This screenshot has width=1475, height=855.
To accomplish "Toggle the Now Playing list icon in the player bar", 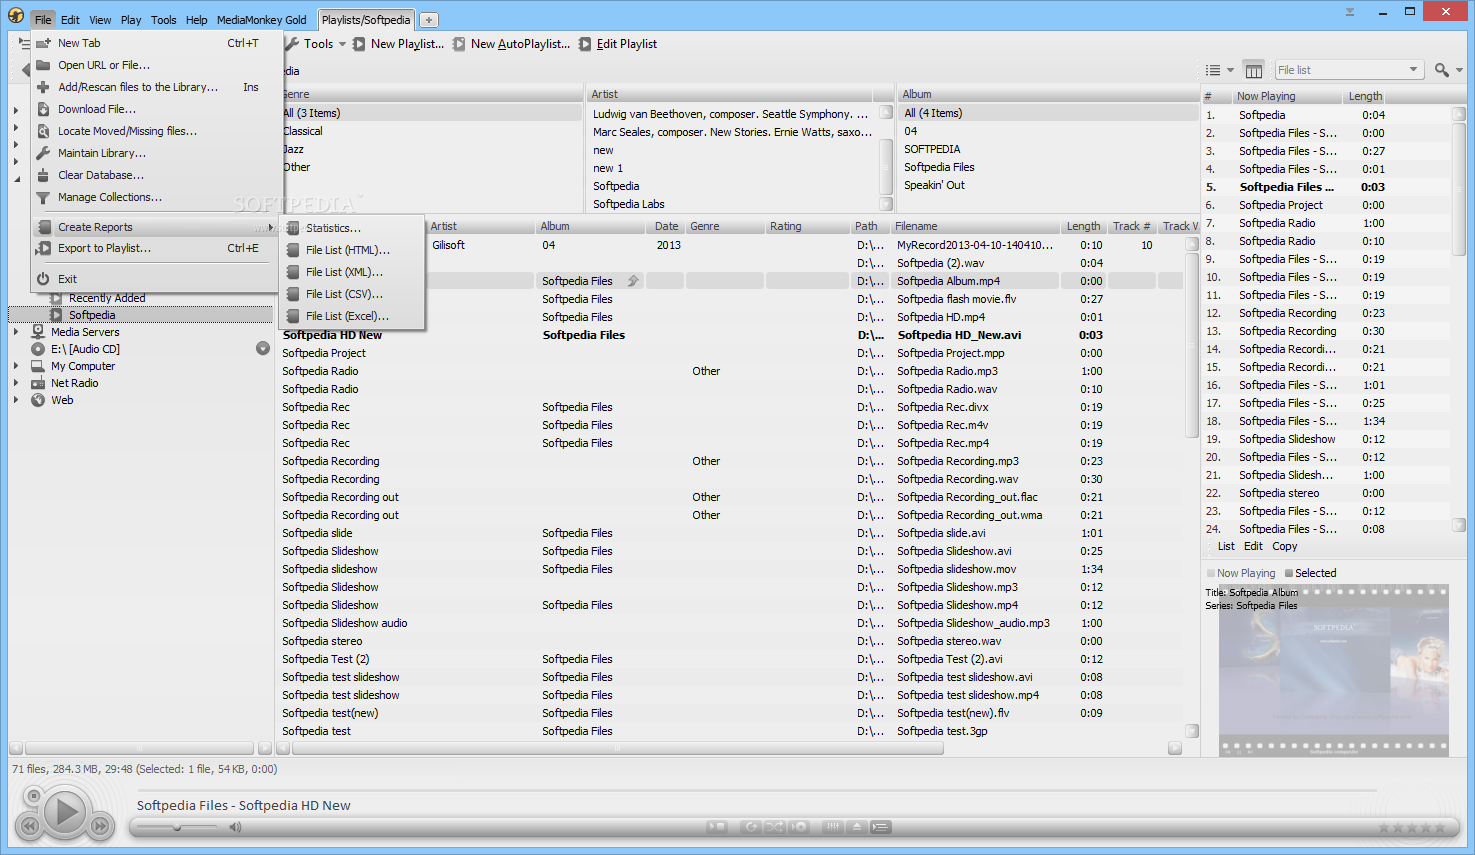I will click(x=881, y=827).
